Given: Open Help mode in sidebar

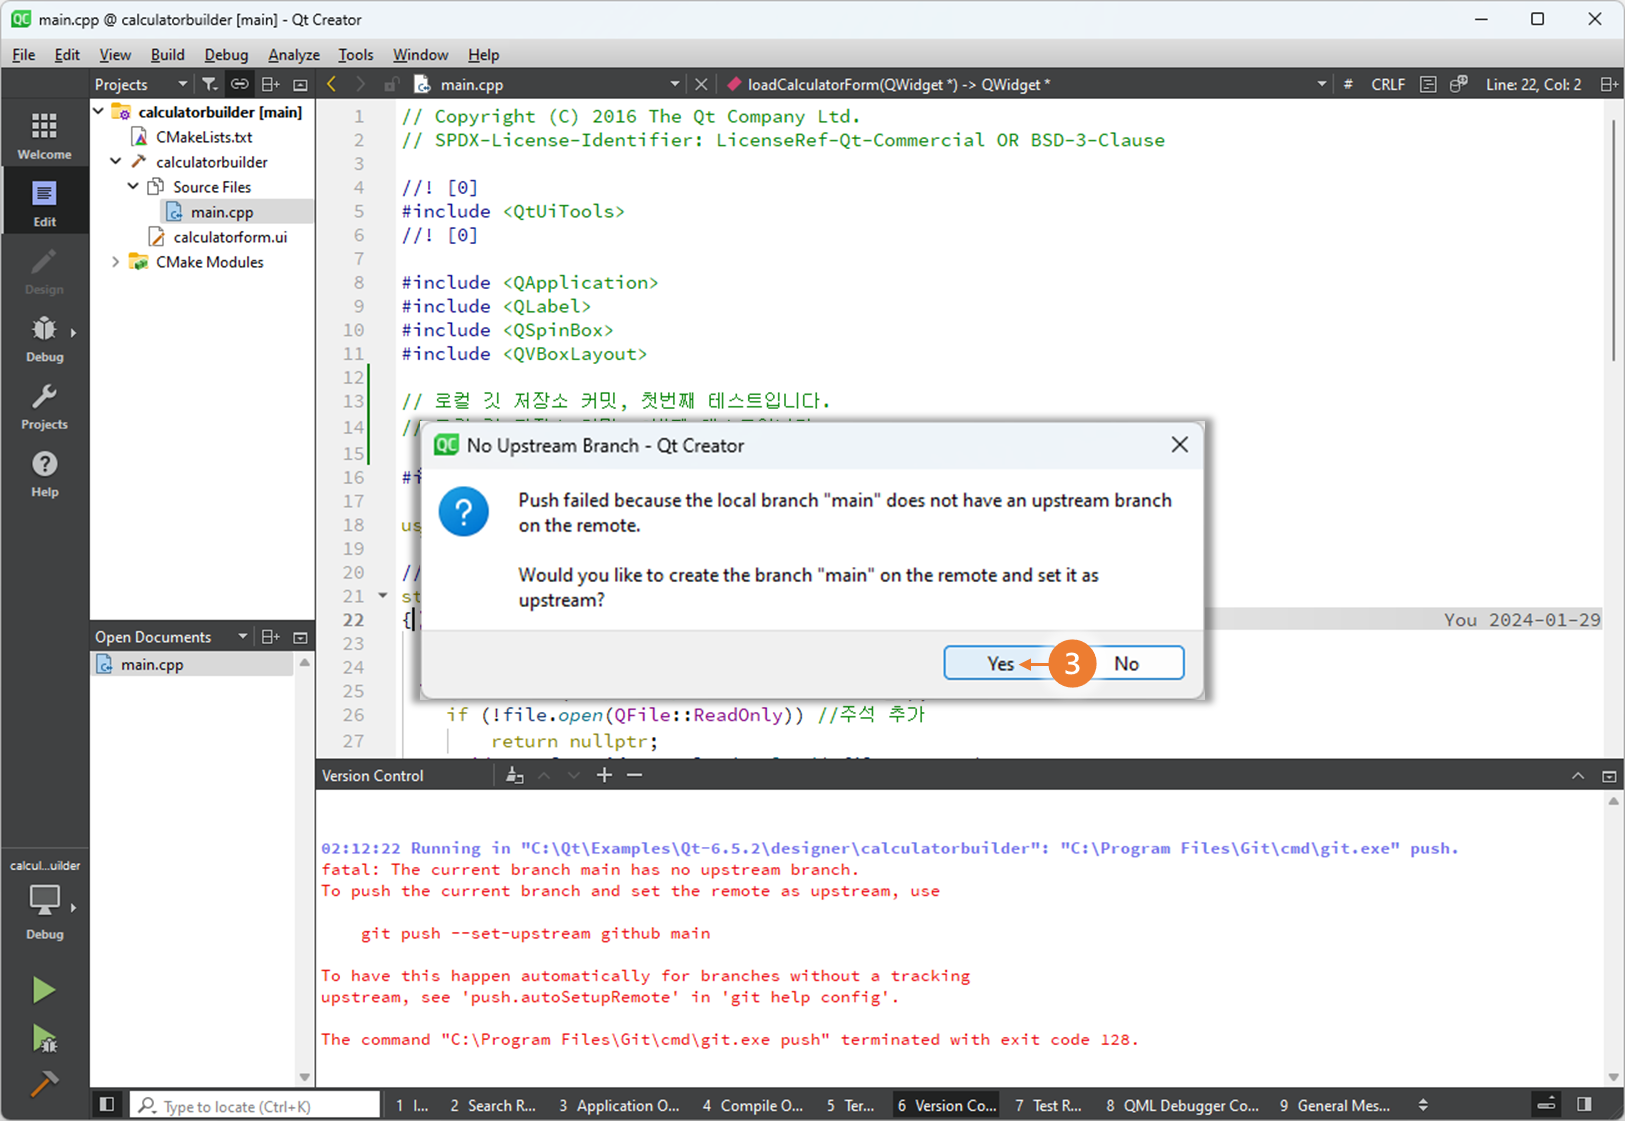Looking at the screenshot, I should point(44,473).
